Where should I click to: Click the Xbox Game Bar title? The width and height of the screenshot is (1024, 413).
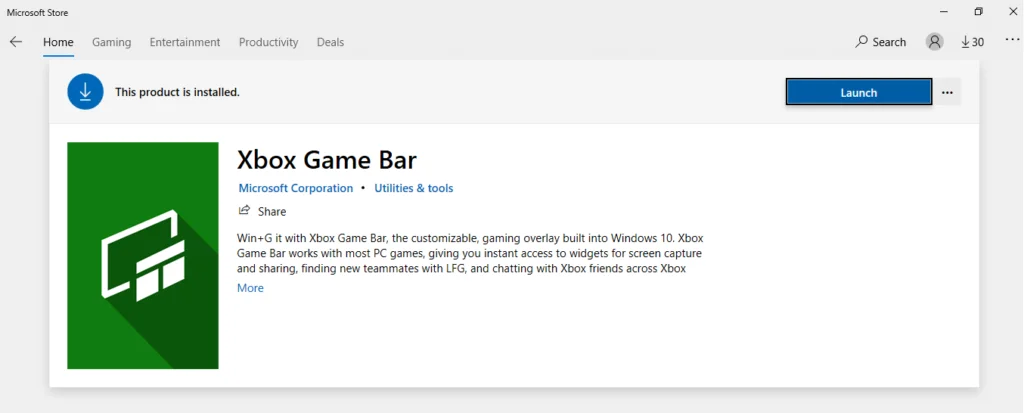[327, 160]
